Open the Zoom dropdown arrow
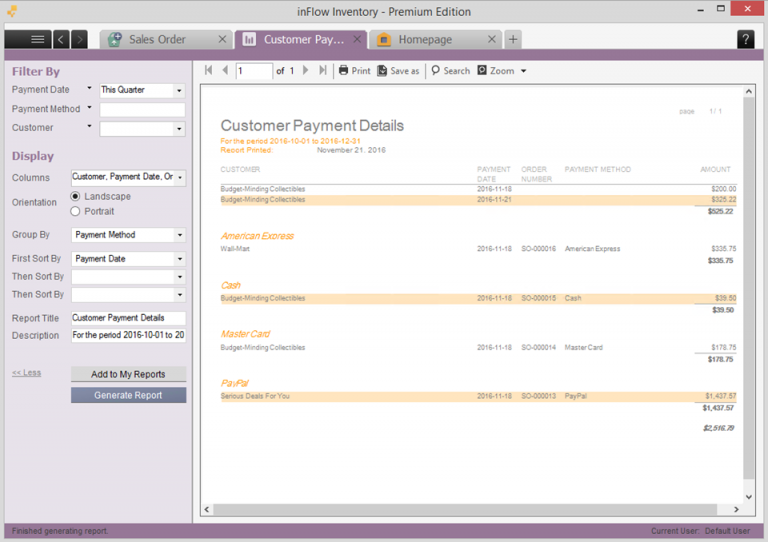Screen dimensions: 768x542 (x=524, y=71)
